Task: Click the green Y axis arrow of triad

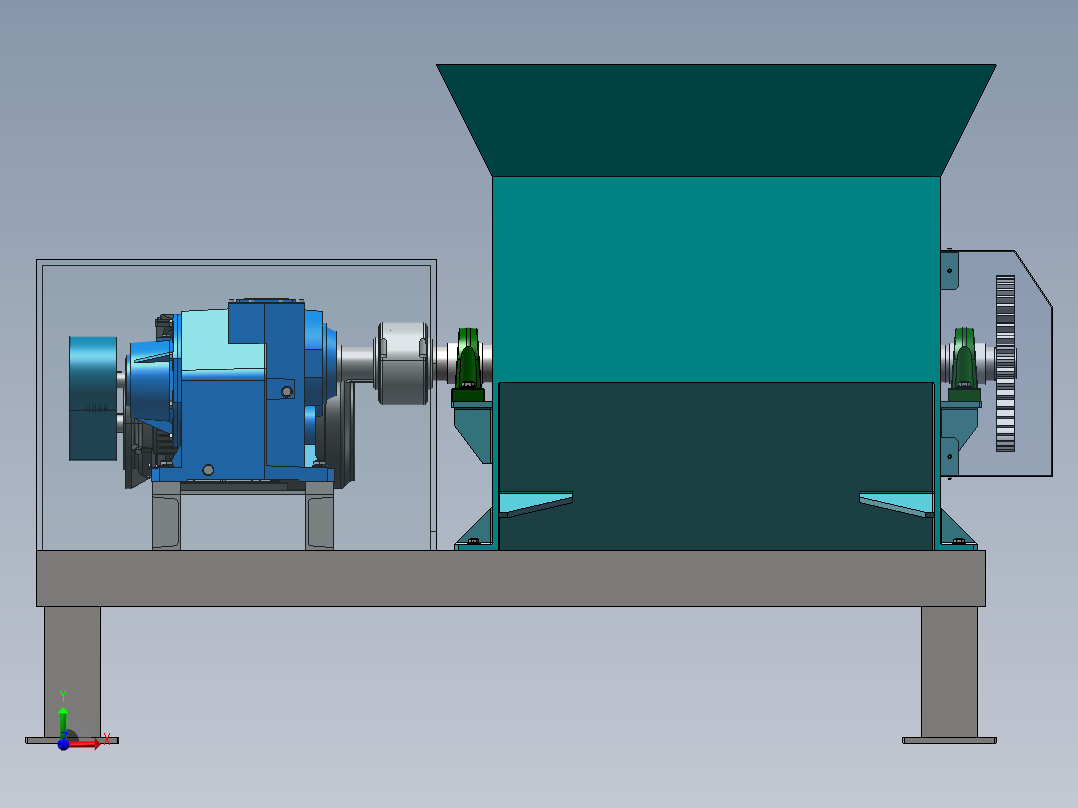Action: [63, 721]
